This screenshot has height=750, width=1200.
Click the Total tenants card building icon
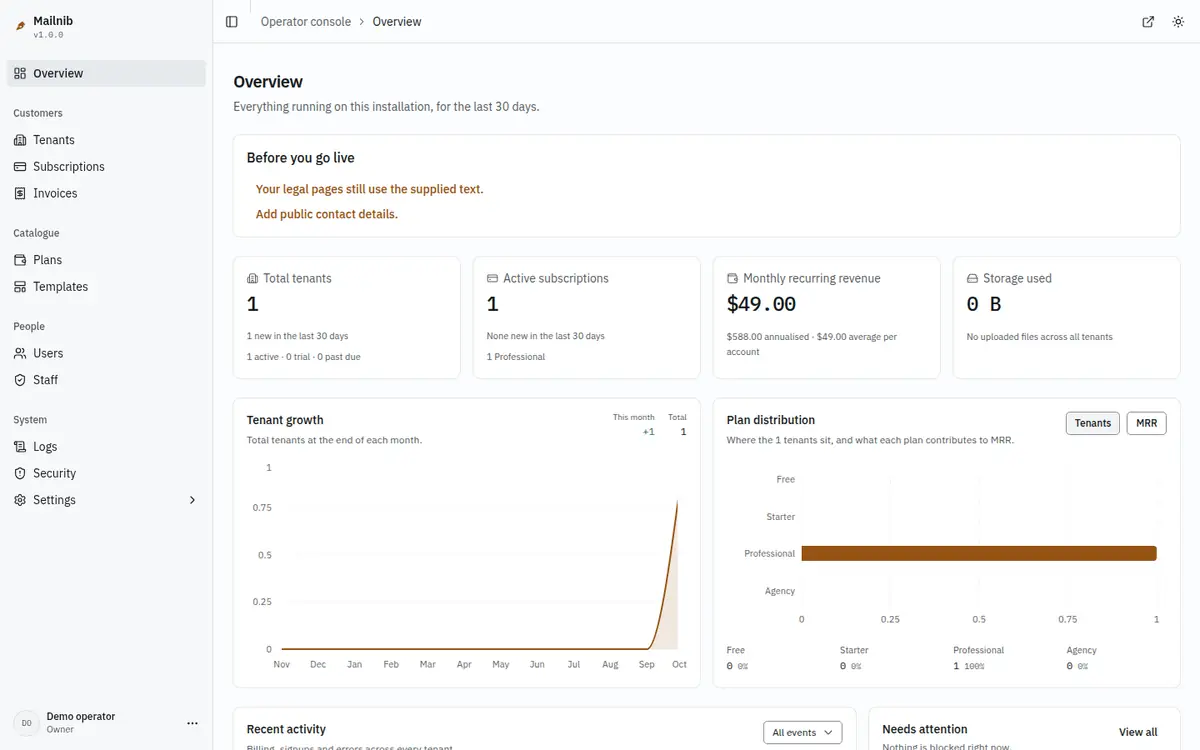point(252,279)
